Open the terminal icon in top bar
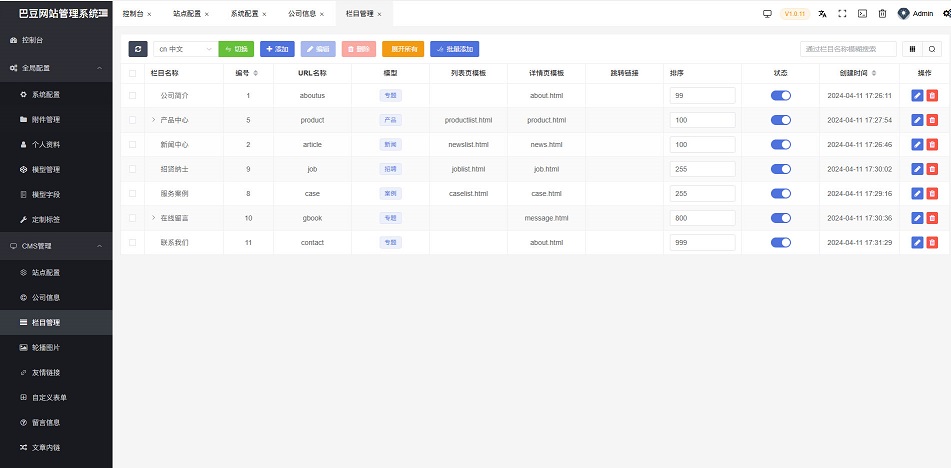The height and width of the screenshot is (468, 951). pyautogui.click(x=862, y=13)
